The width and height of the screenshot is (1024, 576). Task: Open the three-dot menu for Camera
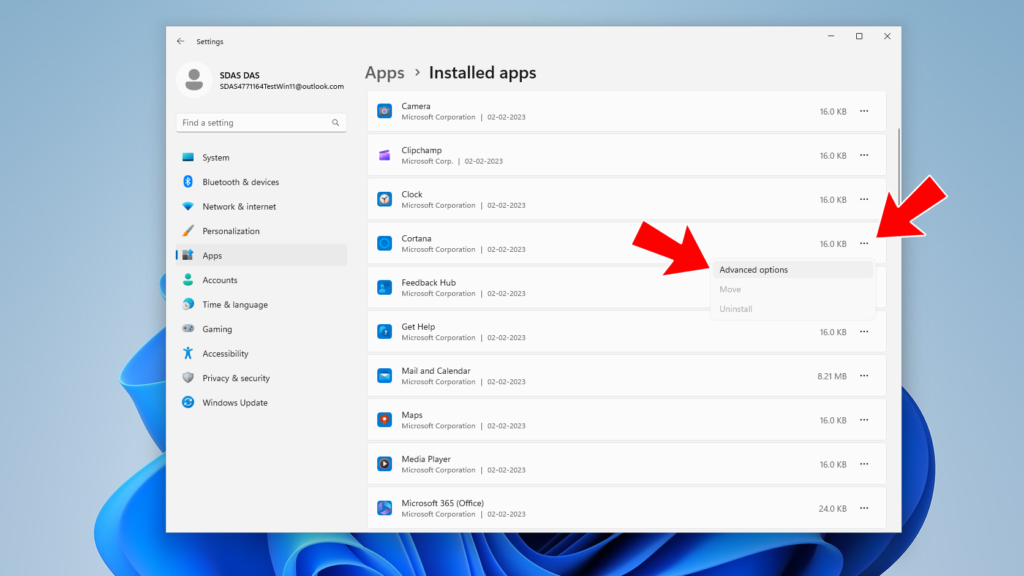[x=864, y=111]
